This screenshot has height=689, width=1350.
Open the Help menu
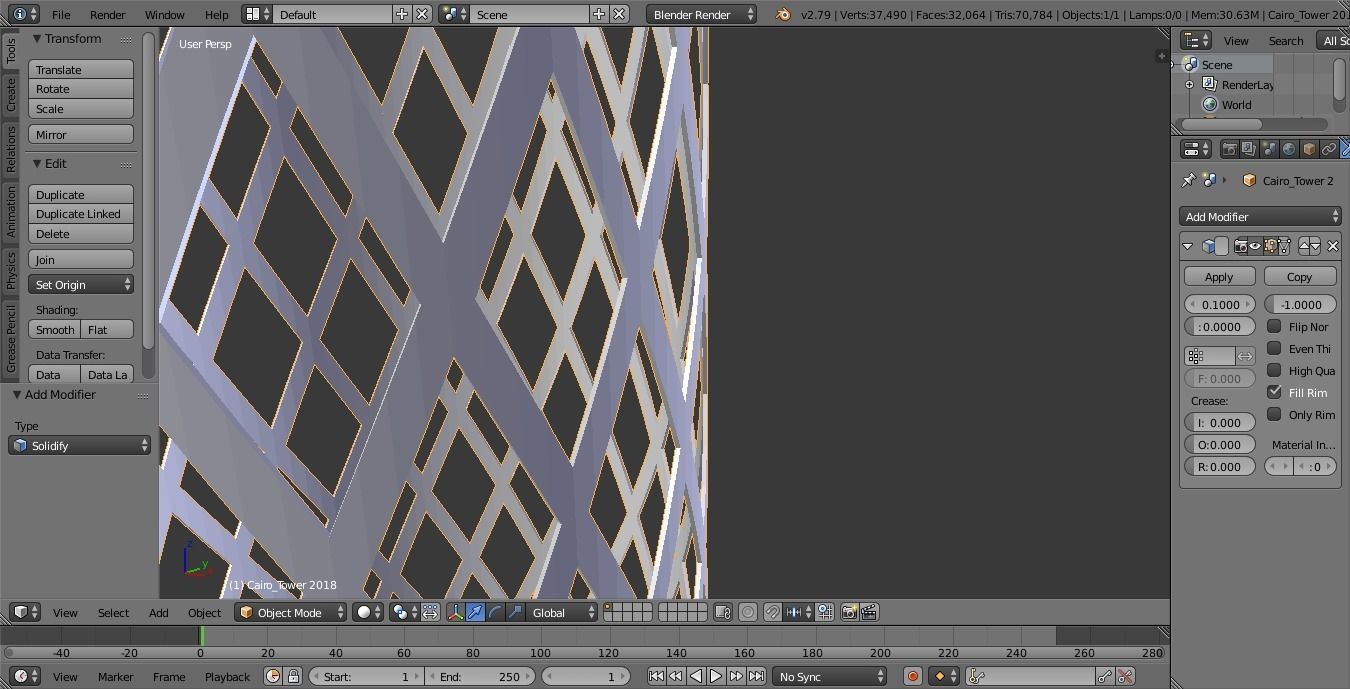[216, 15]
